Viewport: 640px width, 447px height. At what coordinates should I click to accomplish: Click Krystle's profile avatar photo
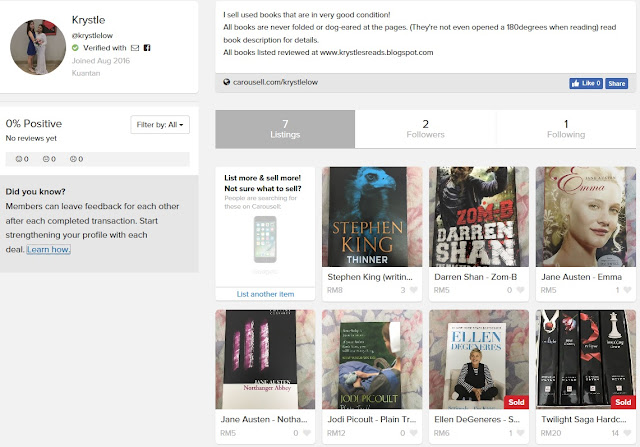tap(38, 47)
